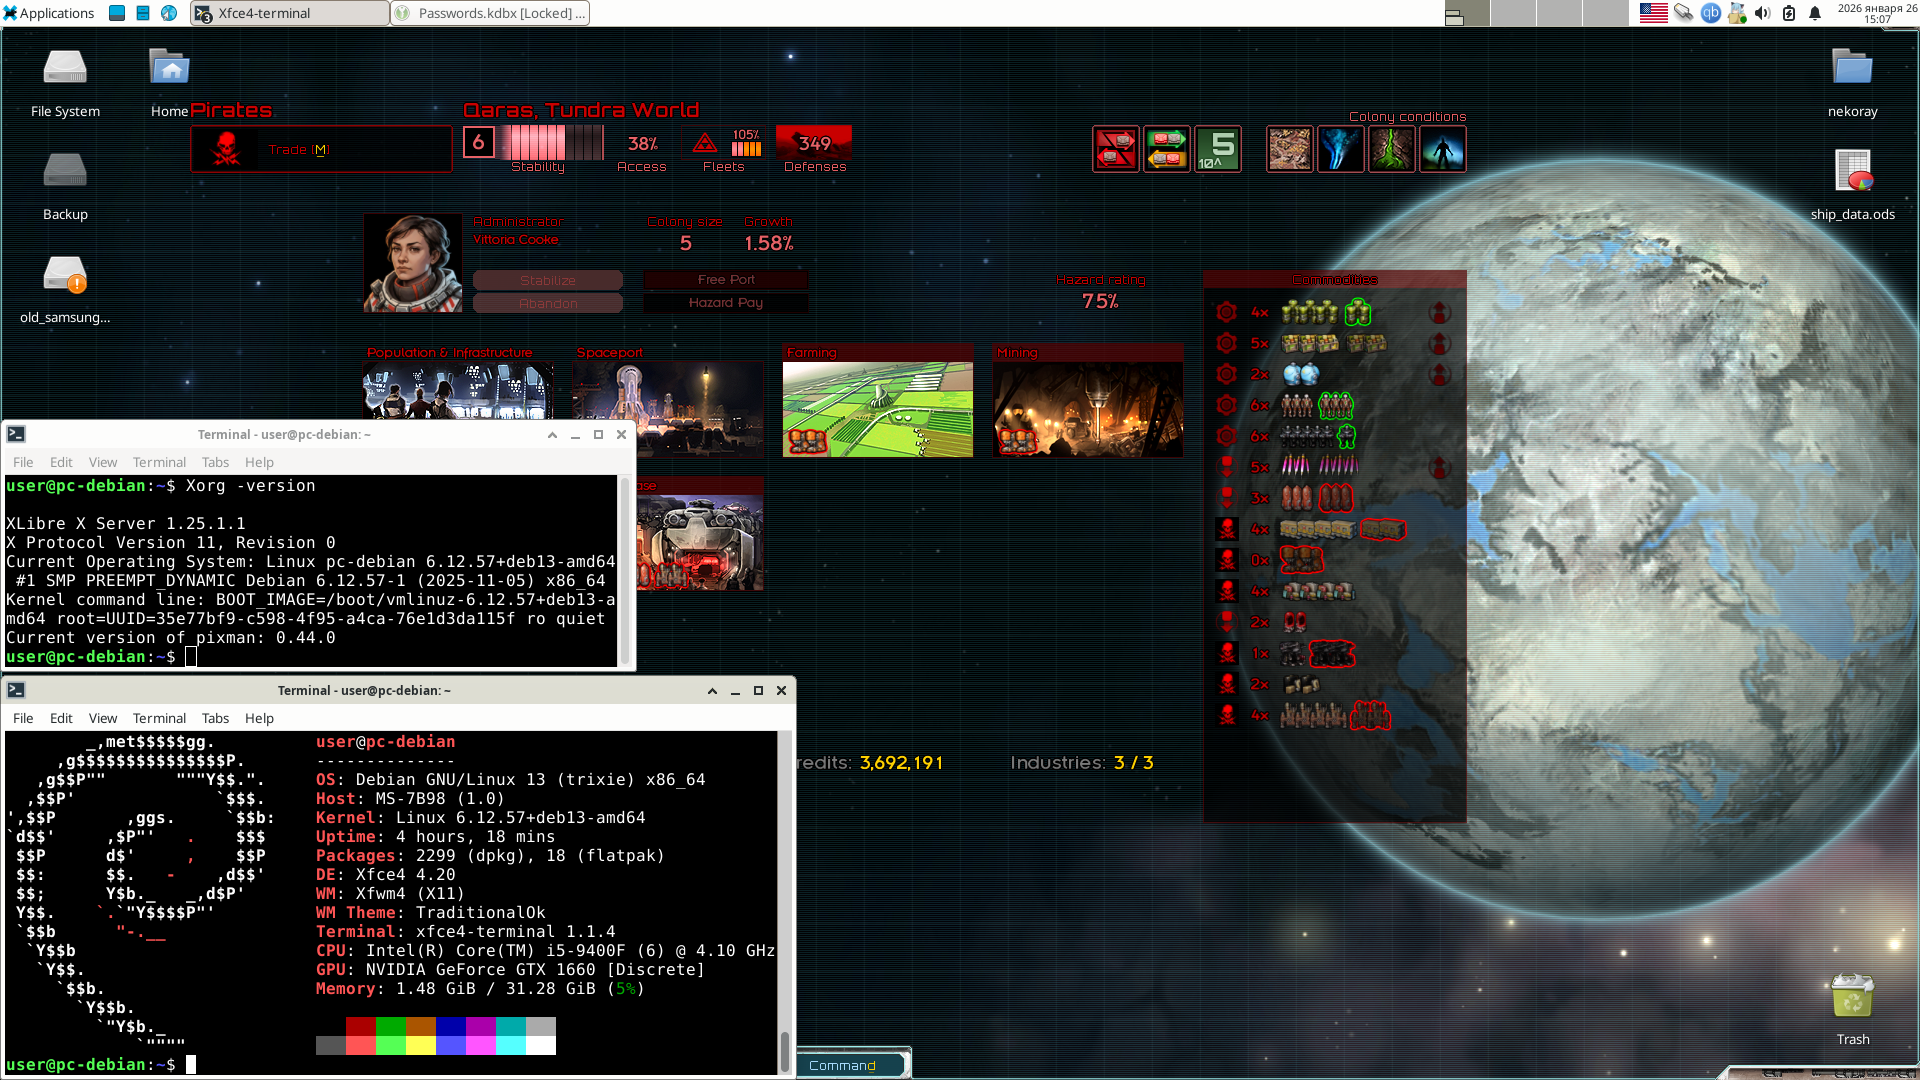Open the Farming industry image
The image size is (1920, 1080).
tap(878, 409)
